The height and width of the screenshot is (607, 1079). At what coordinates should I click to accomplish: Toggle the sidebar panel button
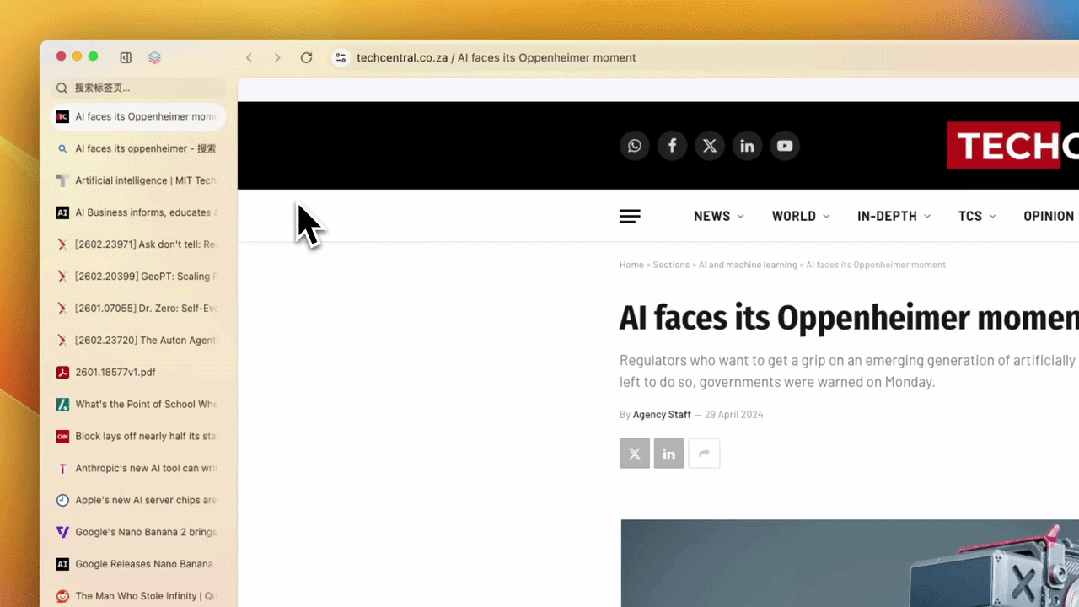tap(126, 57)
